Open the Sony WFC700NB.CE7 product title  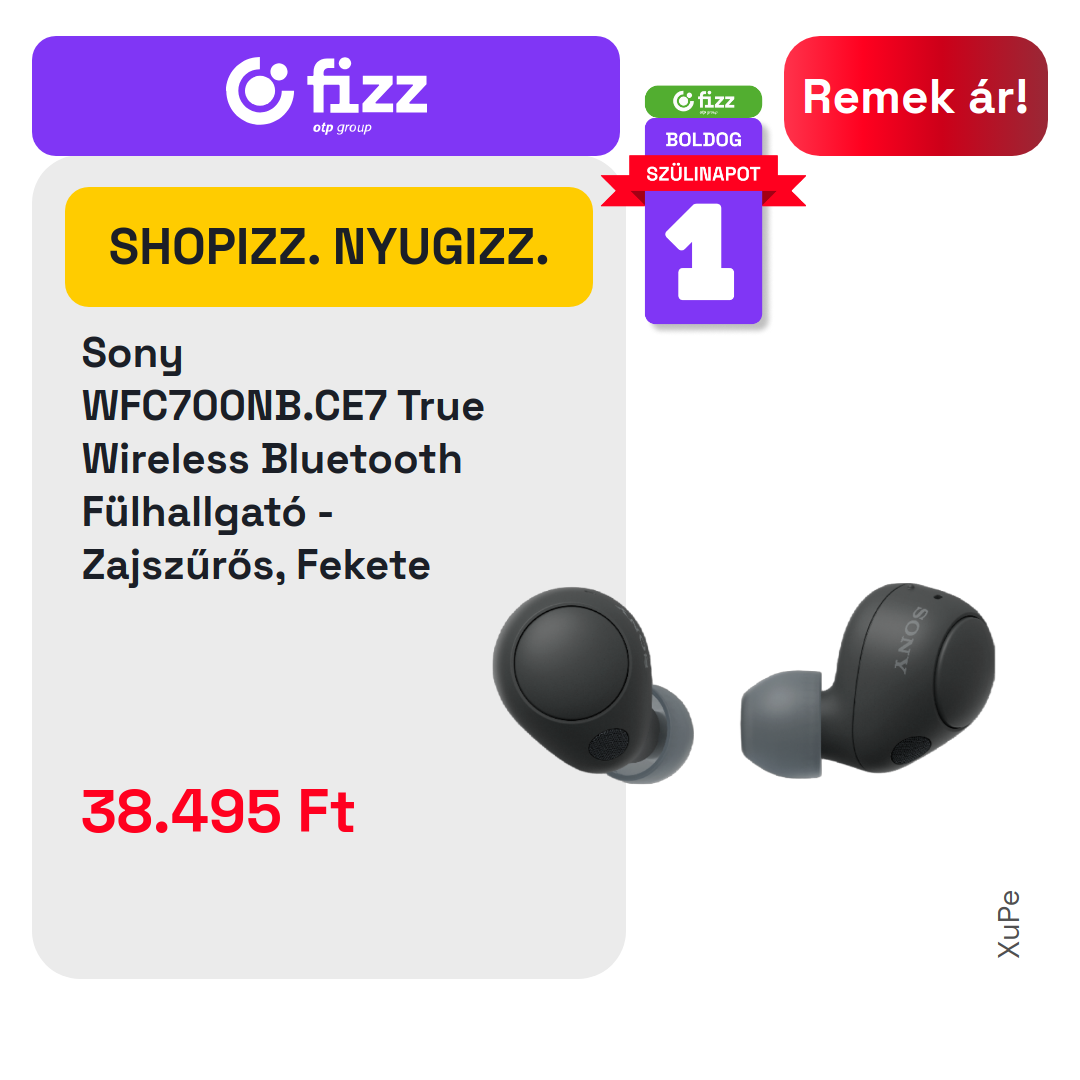283,459
